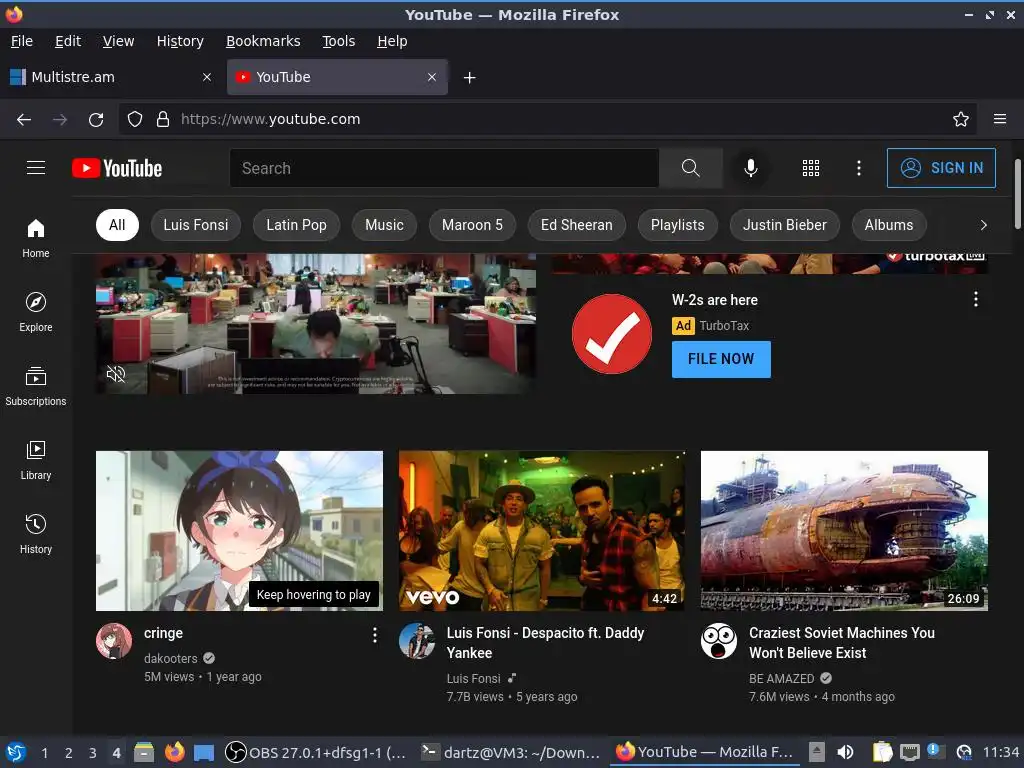The height and width of the screenshot is (768, 1024).
Task: Switch to the Multistre.am tab
Action: (x=111, y=77)
